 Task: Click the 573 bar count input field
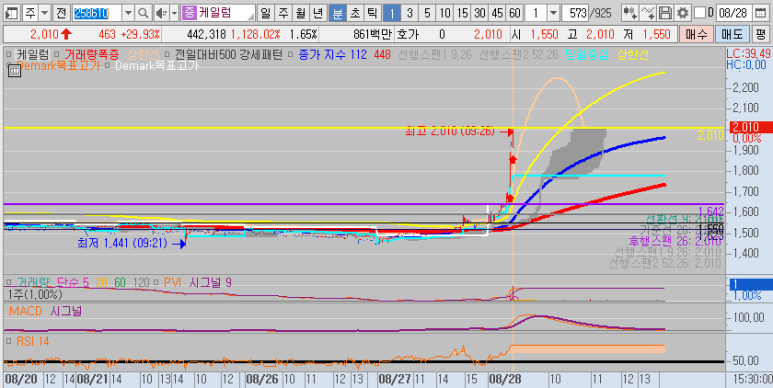[x=575, y=13]
